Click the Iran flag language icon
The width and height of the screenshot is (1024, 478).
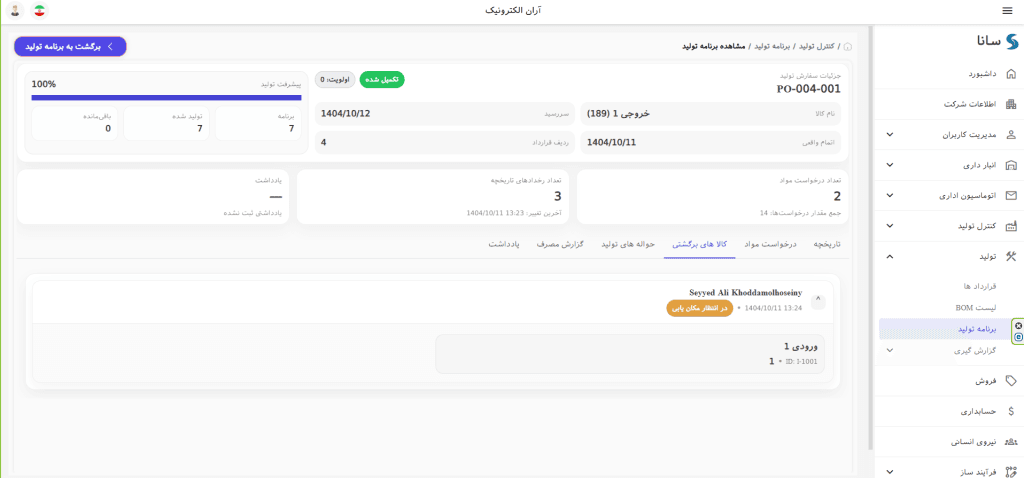point(40,11)
